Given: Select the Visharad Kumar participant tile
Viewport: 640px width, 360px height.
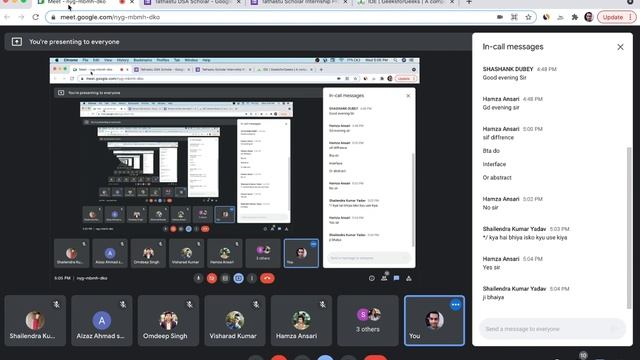Looking at the screenshot, I should click(235, 320).
